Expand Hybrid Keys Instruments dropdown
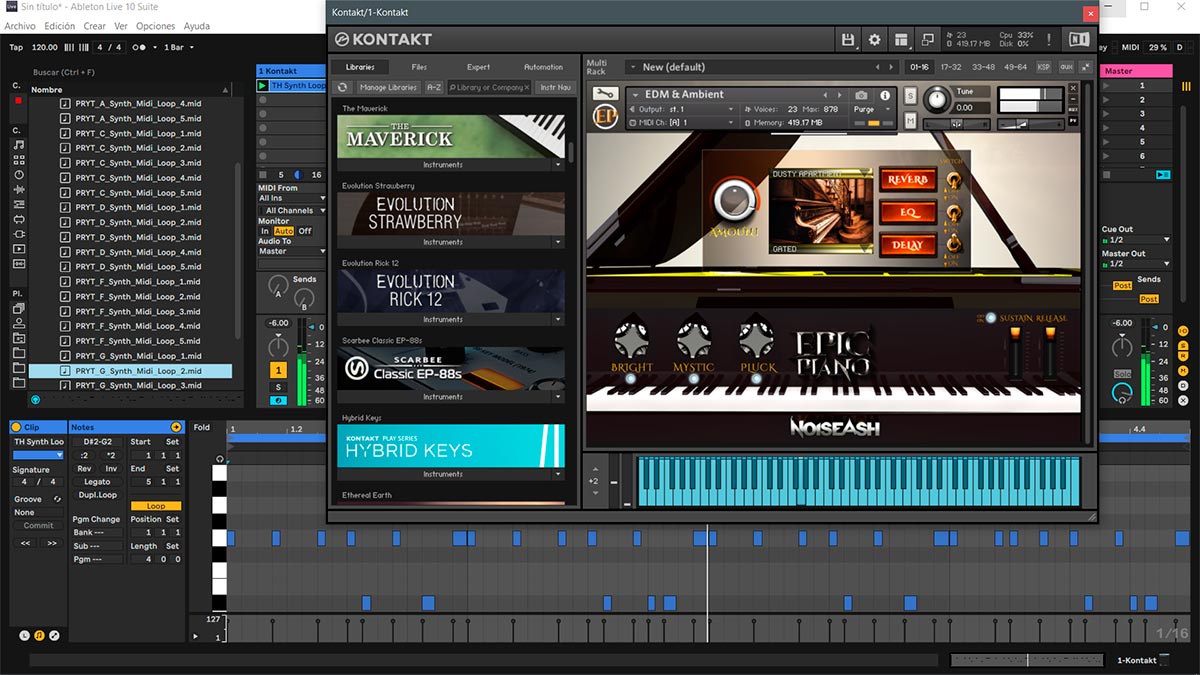1200x675 pixels. pyautogui.click(x=559, y=475)
